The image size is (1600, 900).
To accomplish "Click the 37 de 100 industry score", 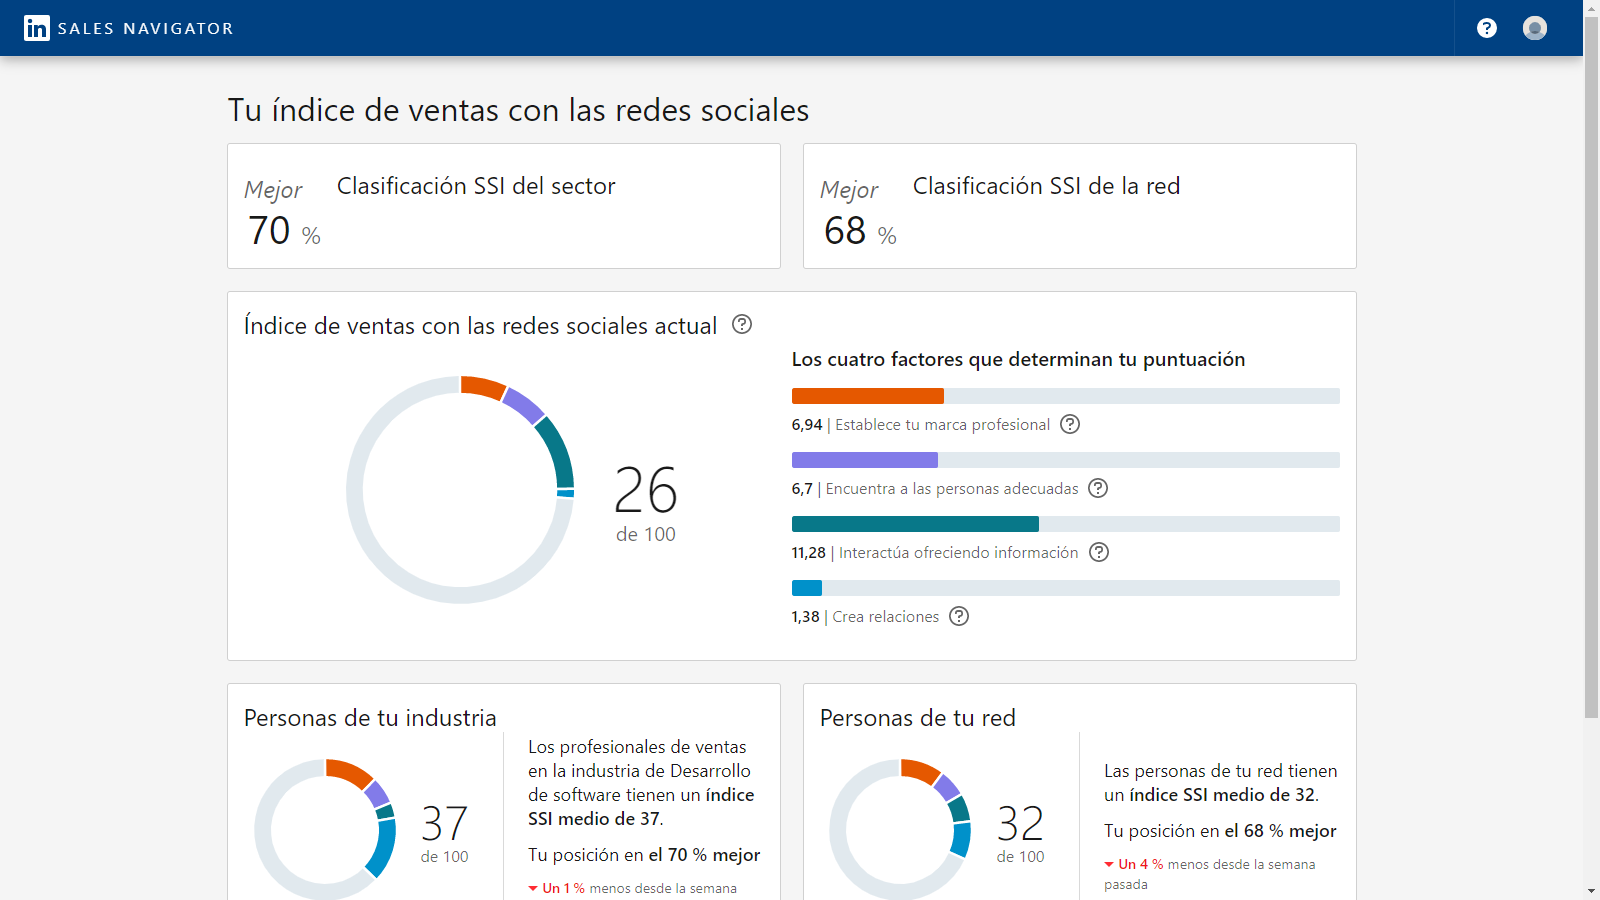I will coord(444,834).
